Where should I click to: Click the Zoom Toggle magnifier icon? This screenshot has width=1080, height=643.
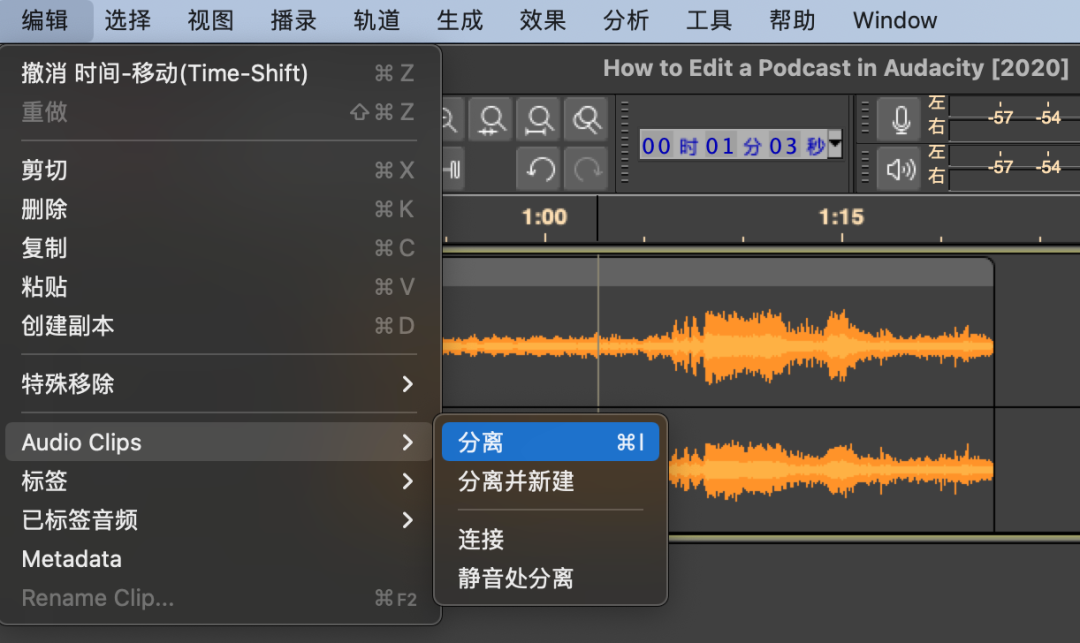pyautogui.click(x=586, y=120)
